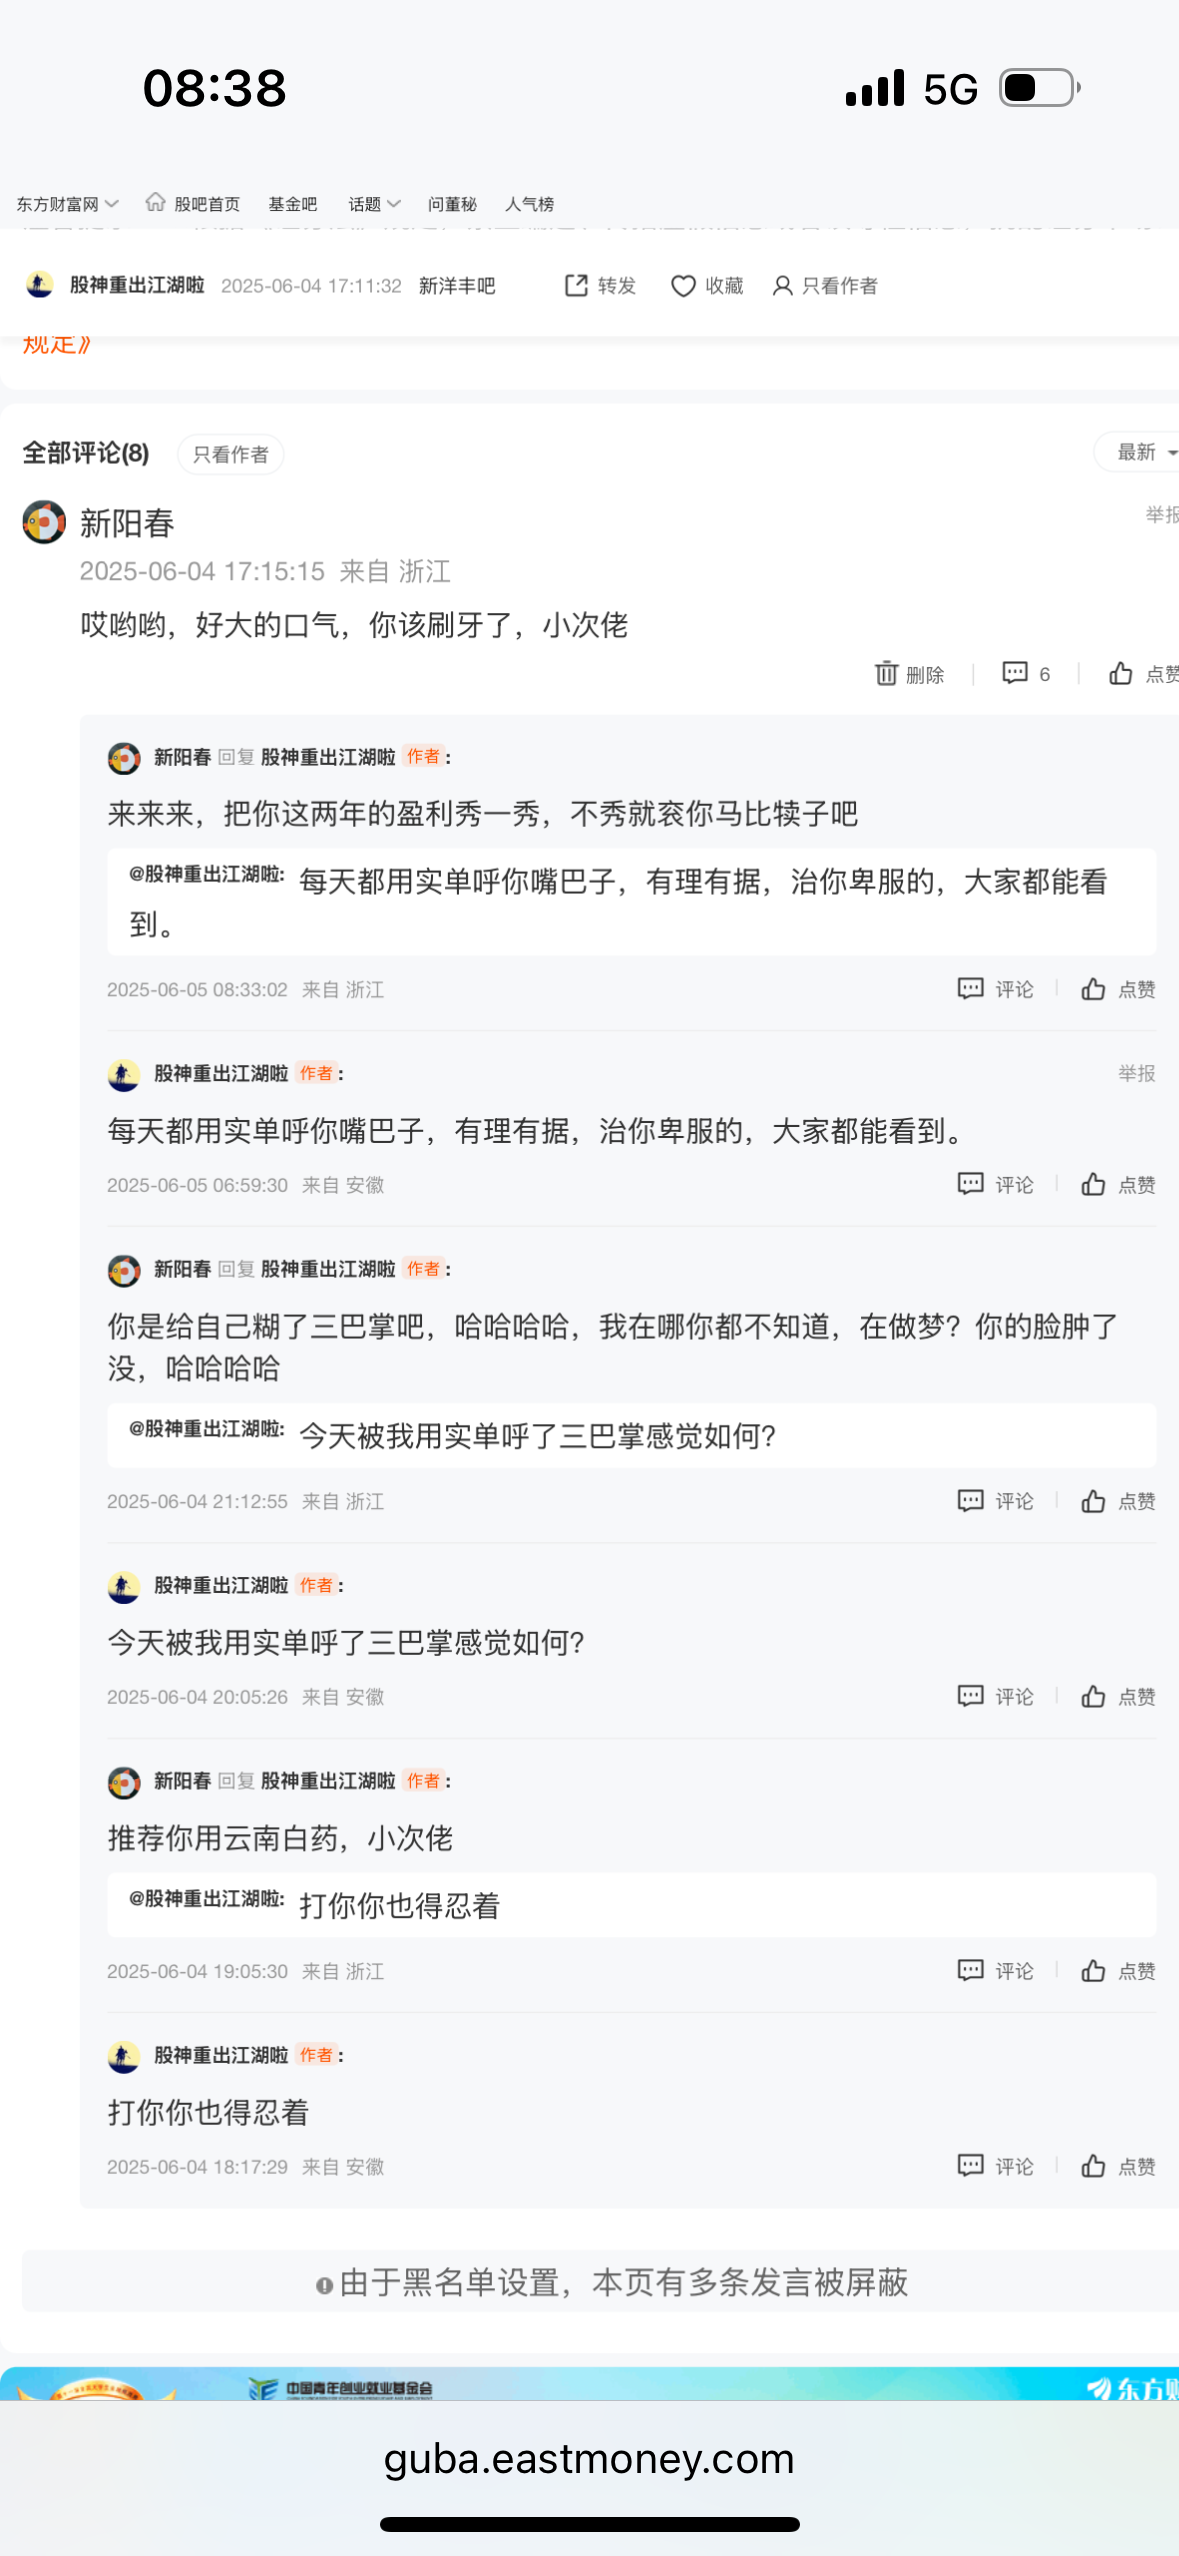Like the 云南白药 reply with its thumbs-up
Screen dimensions: 1179x2556
(1093, 1970)
